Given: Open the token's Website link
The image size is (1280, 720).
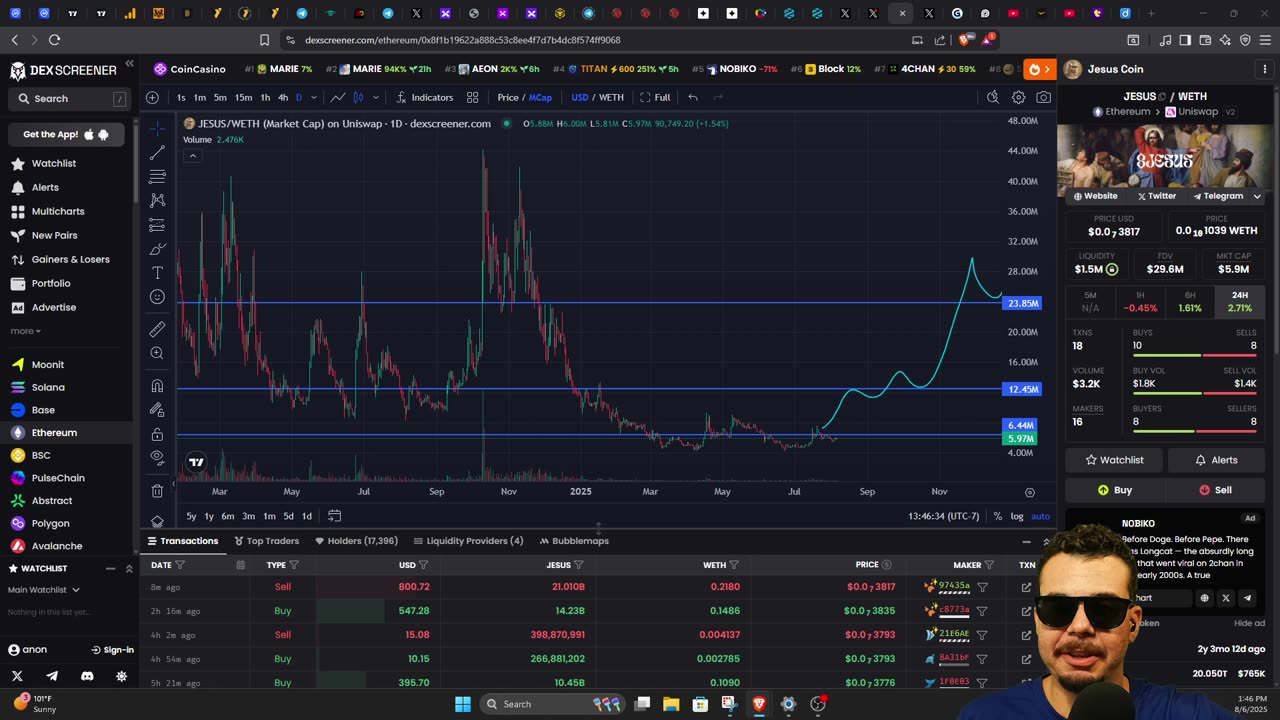Looking at the screenshot, I should (1096, 196).
